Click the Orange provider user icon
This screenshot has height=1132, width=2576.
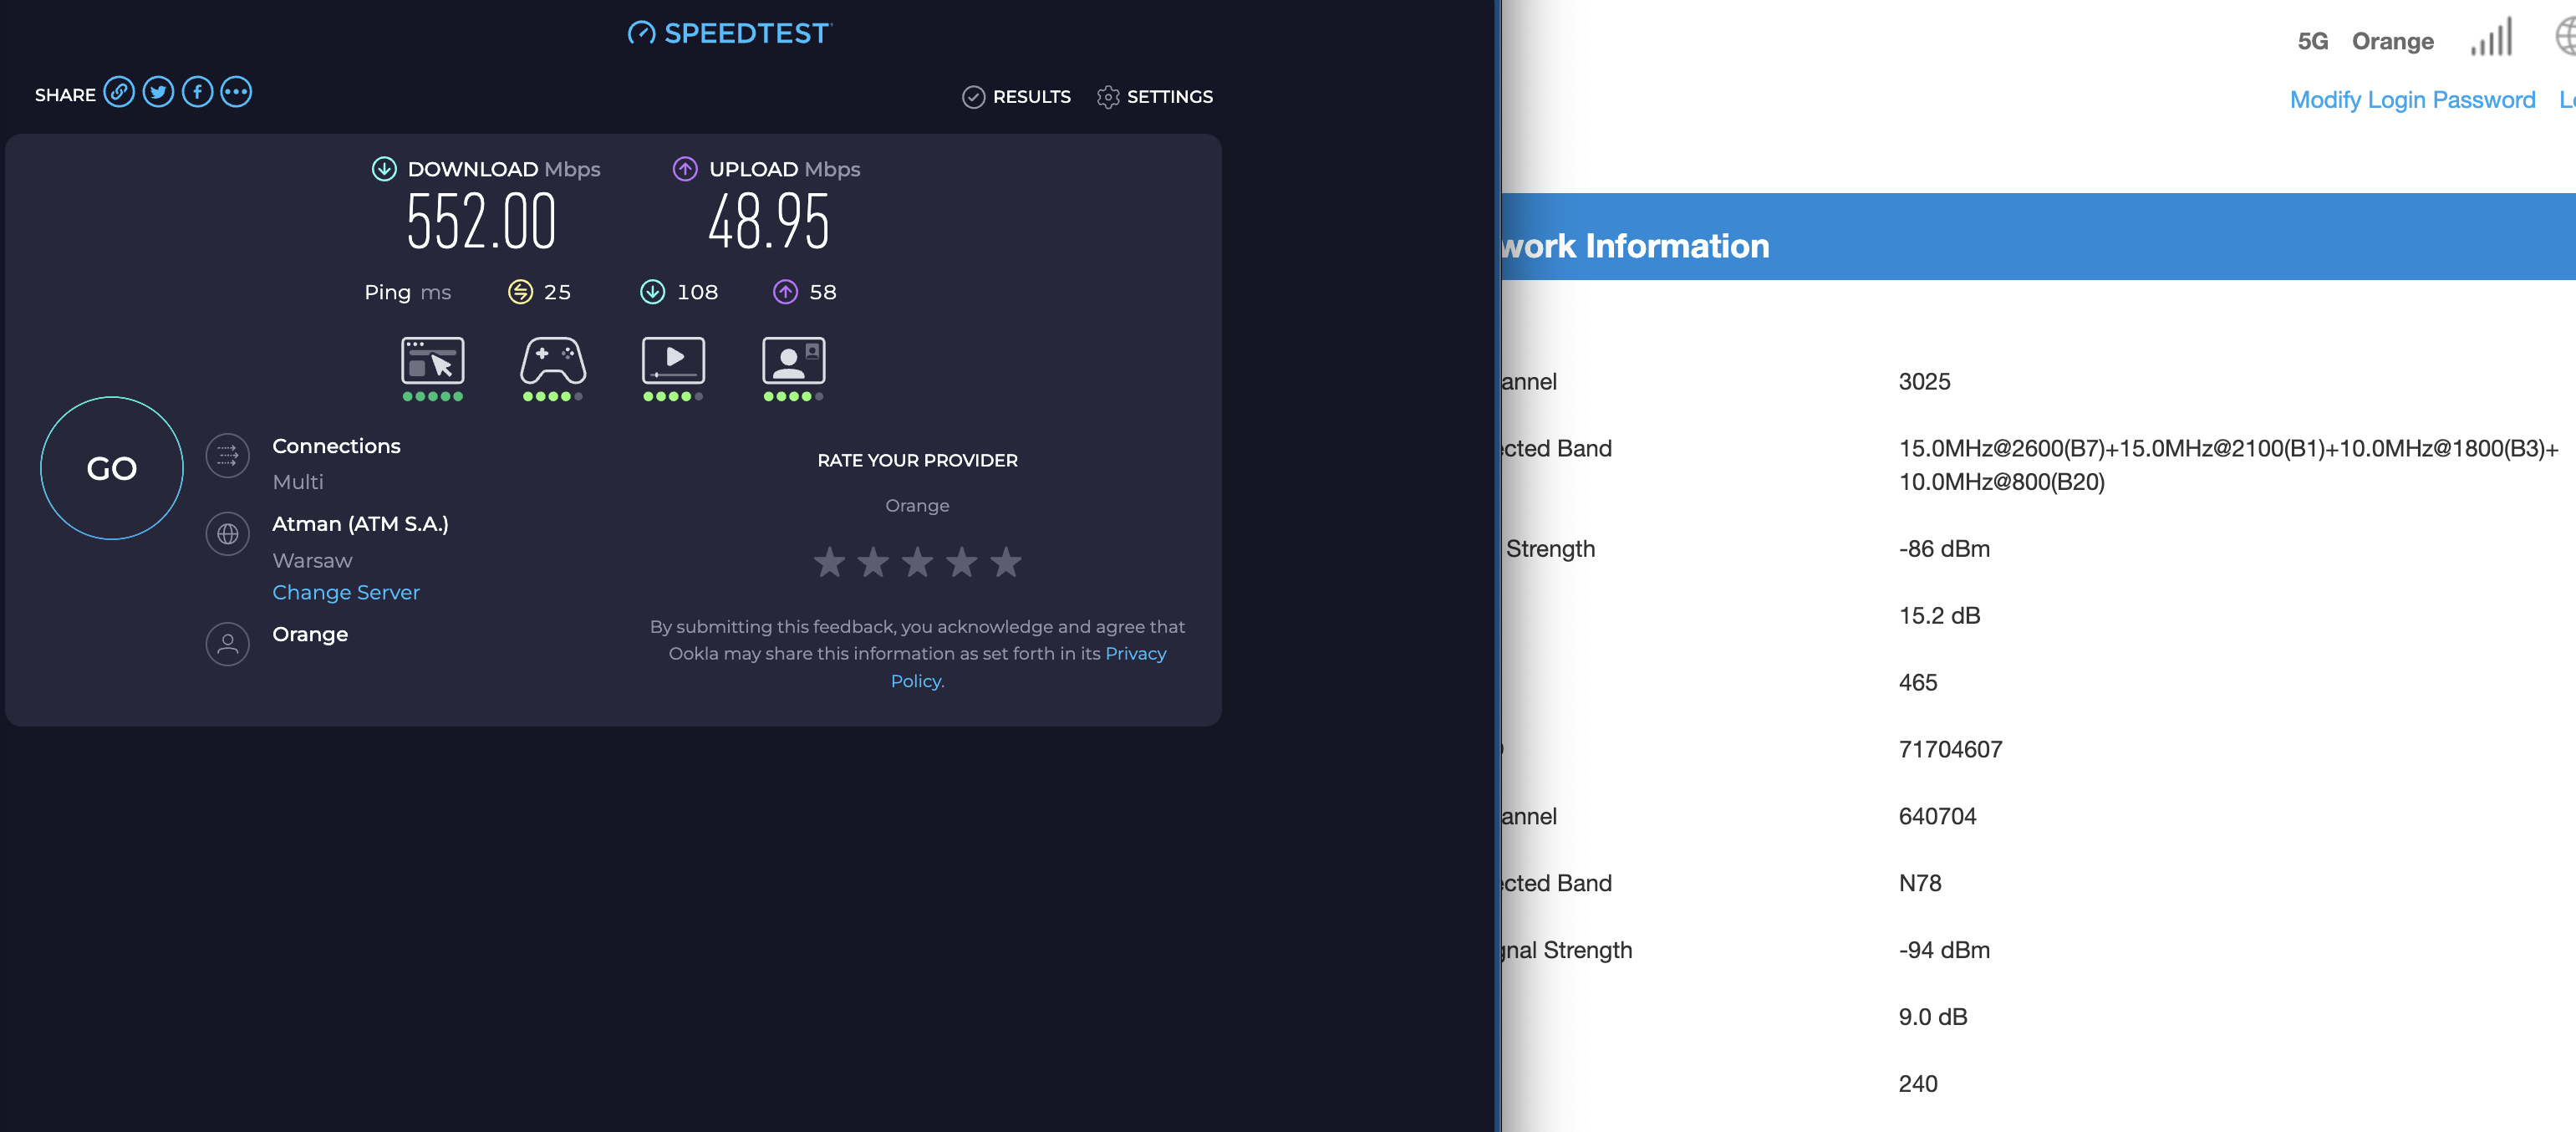point(228,644)
